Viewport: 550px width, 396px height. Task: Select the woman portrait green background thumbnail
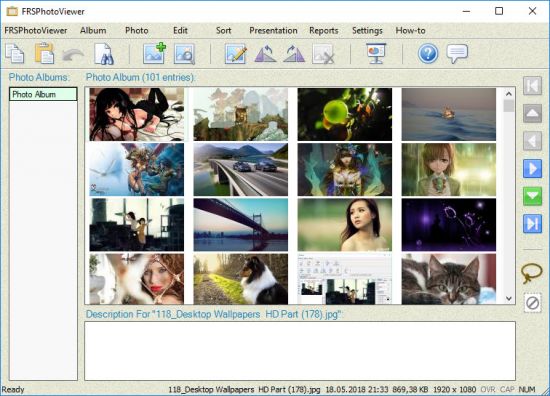pos(344,225)
